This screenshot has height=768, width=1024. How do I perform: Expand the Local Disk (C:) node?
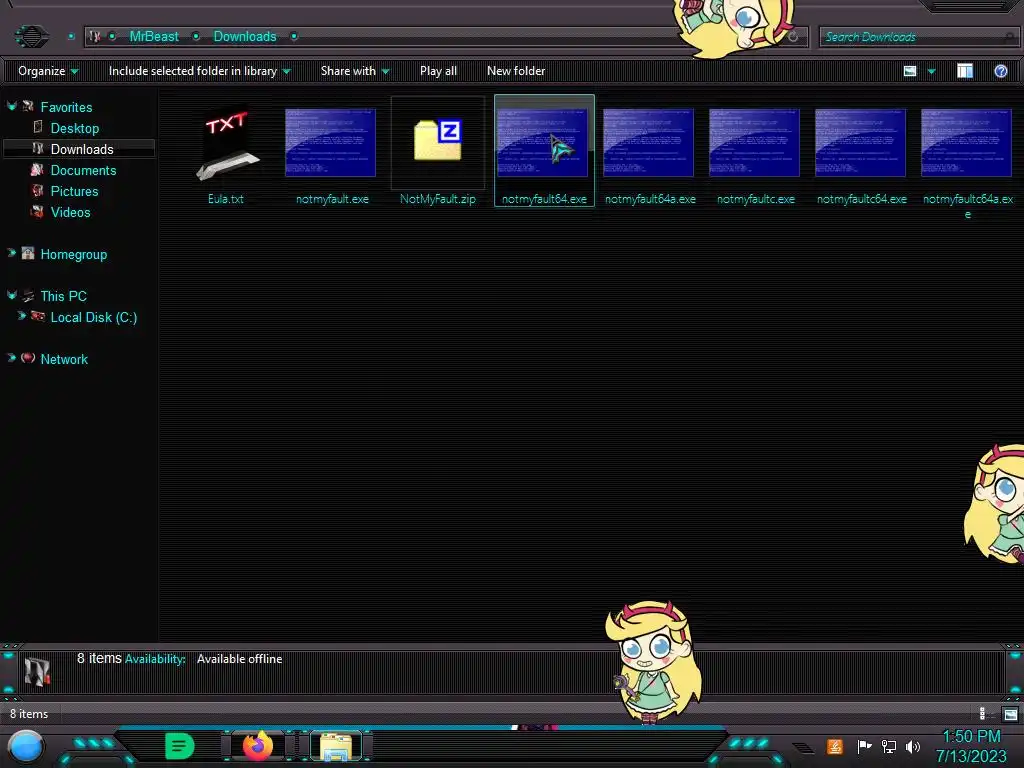point(22,316)
